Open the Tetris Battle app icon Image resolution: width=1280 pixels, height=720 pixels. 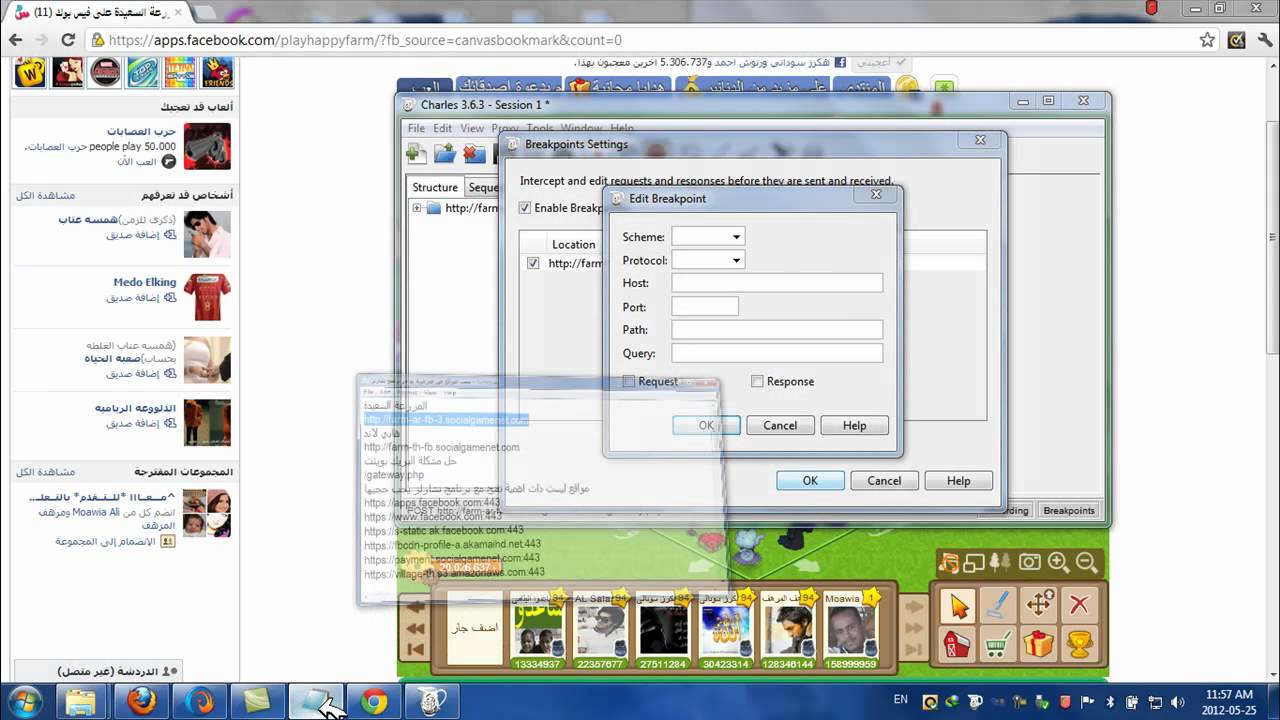coord(180,71)
